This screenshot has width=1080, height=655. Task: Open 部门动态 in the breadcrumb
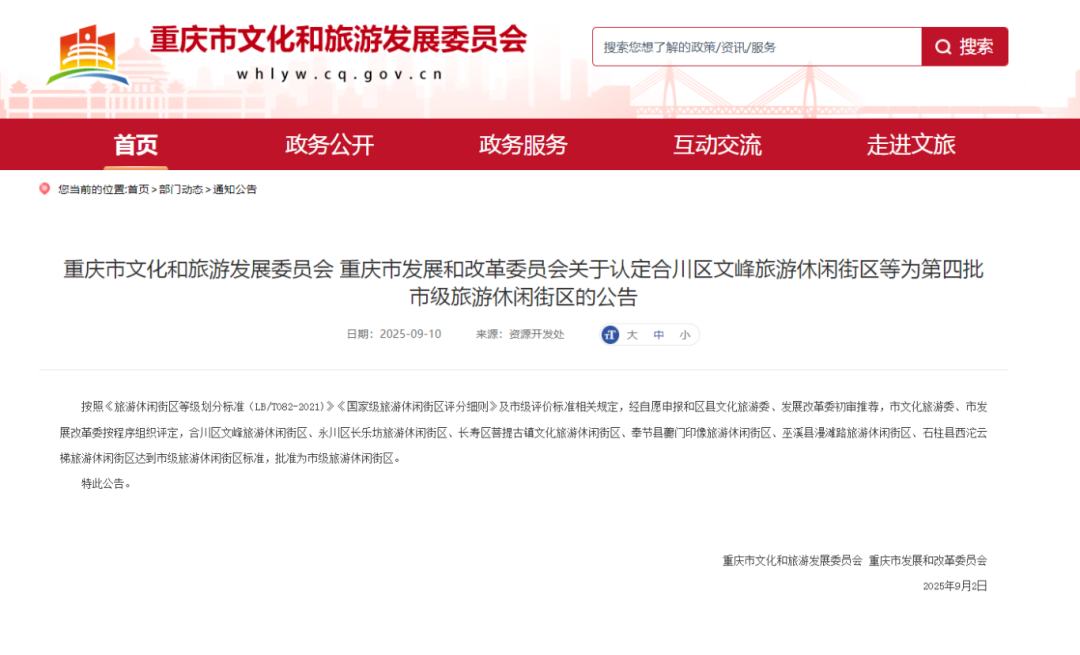pos(181,189)
